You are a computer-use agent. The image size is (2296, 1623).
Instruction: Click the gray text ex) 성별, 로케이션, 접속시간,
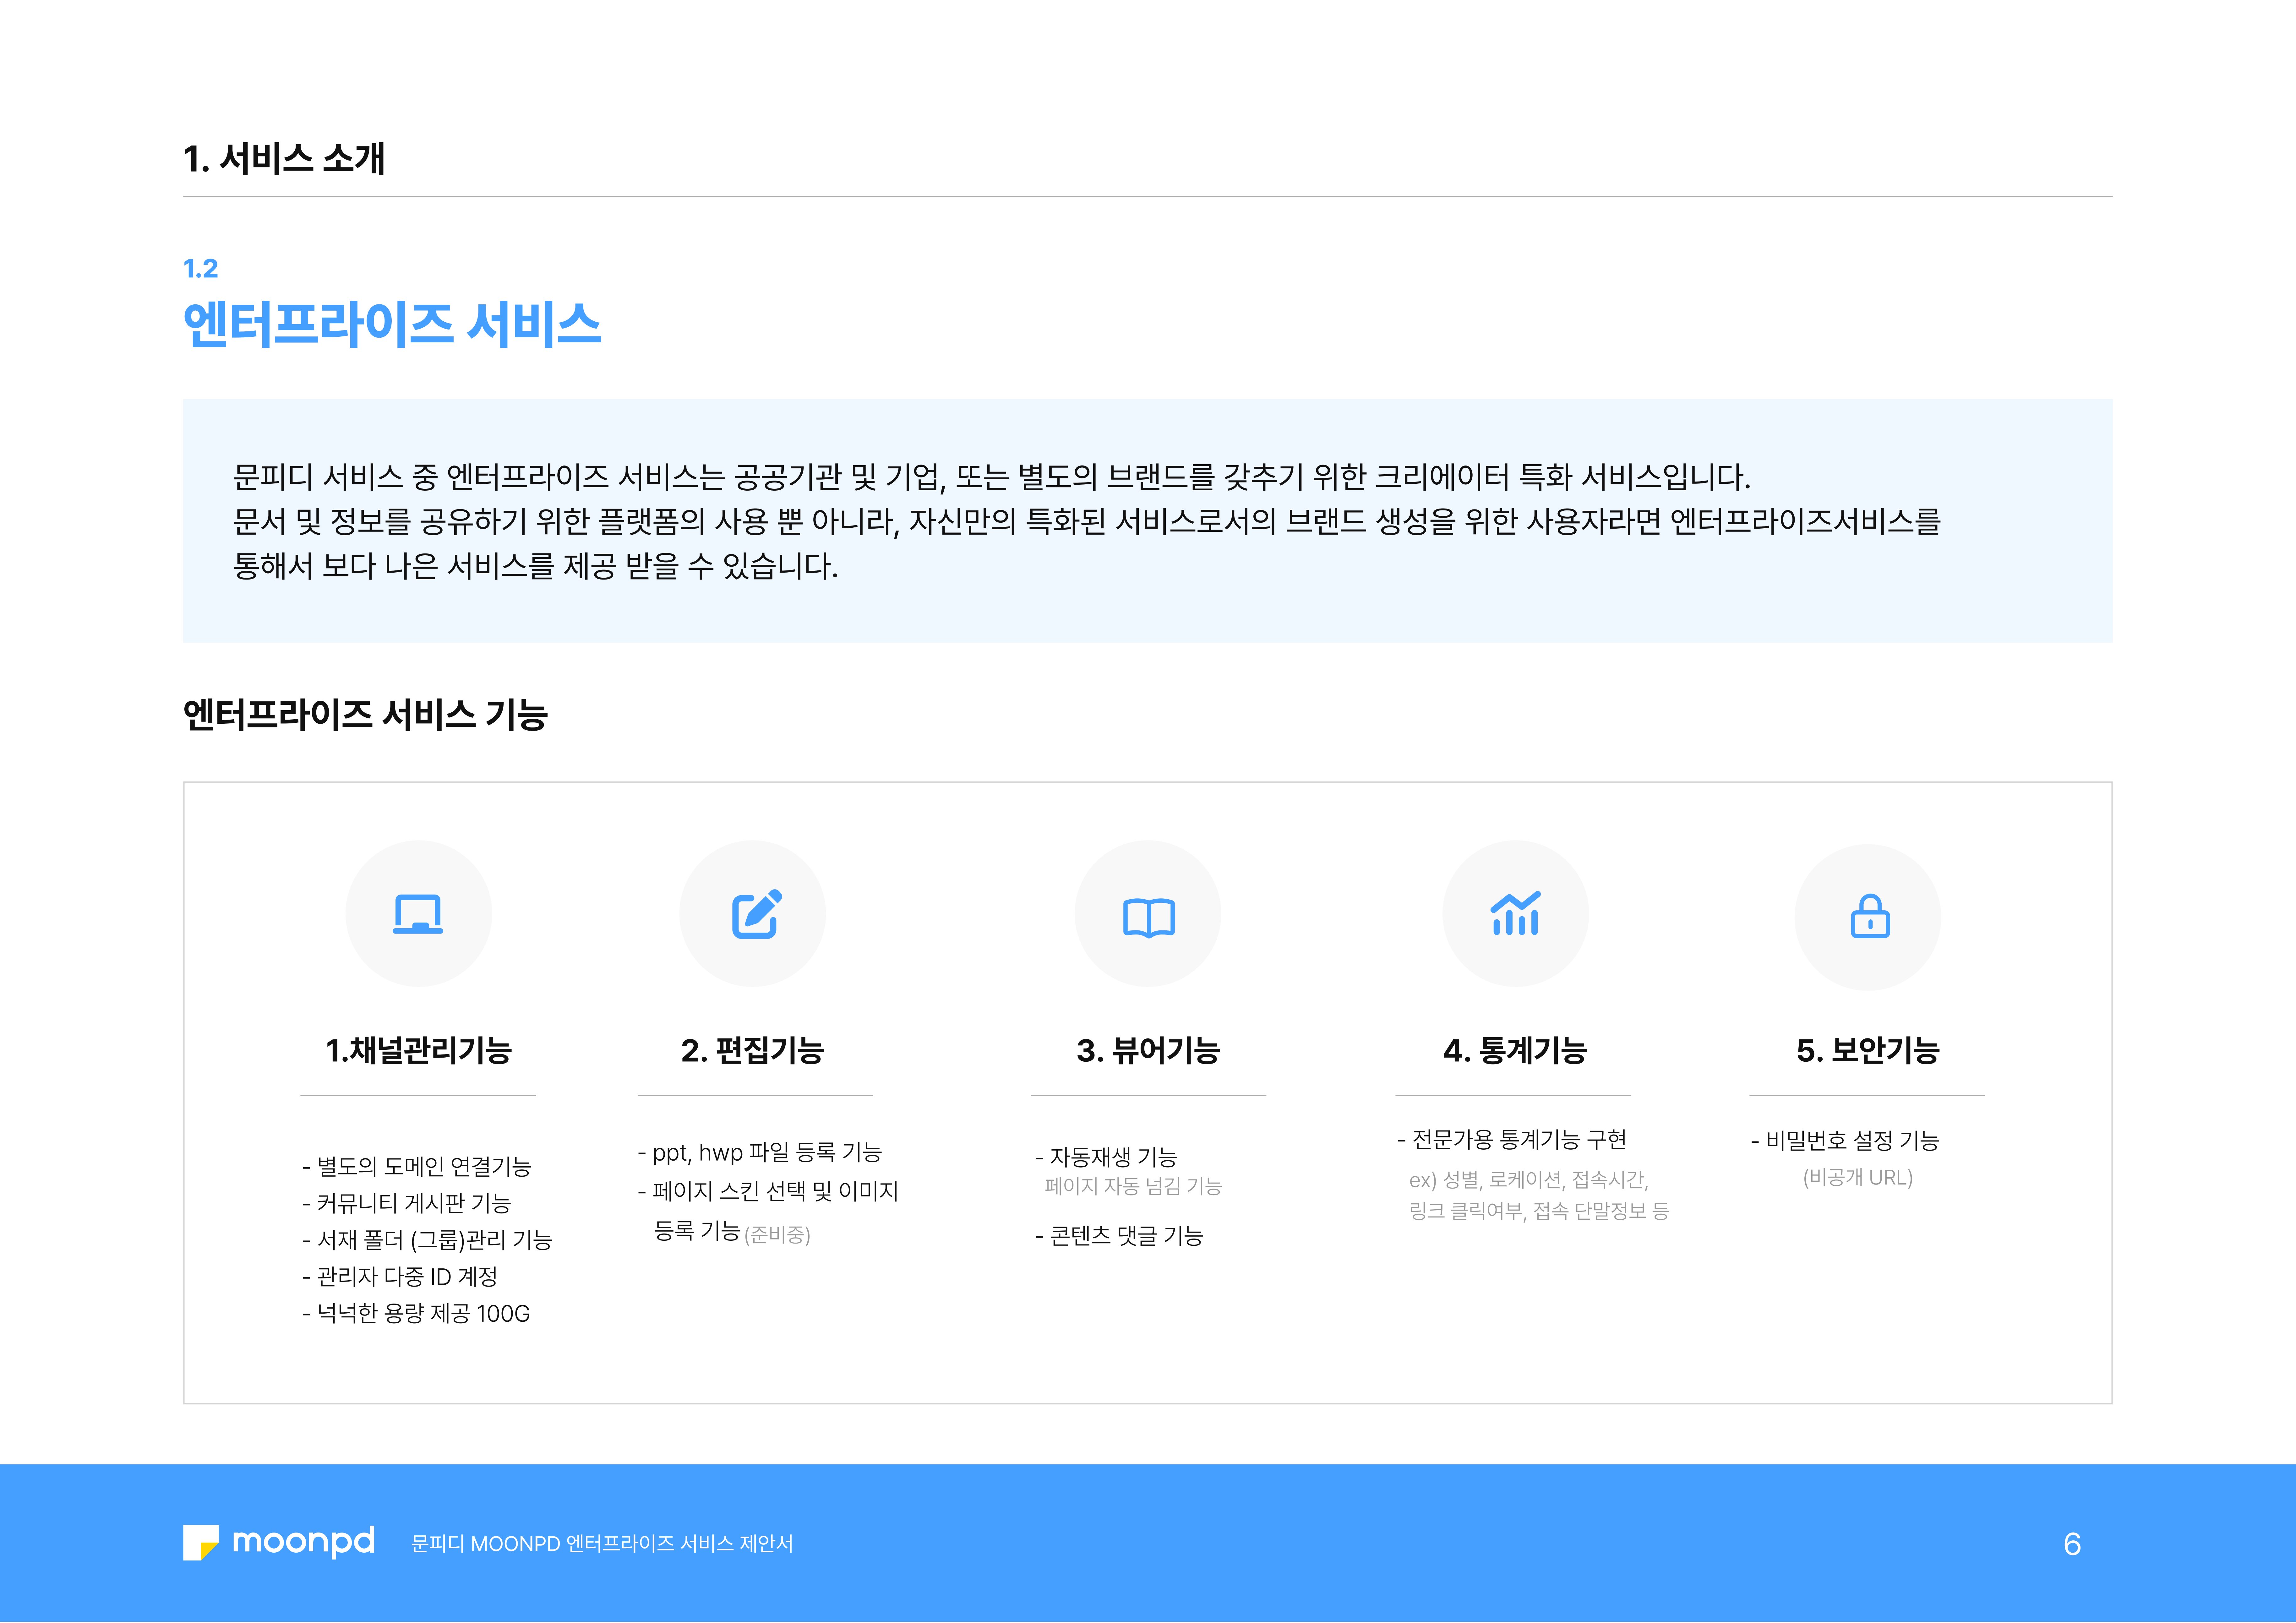[x=1529, y=1180]
